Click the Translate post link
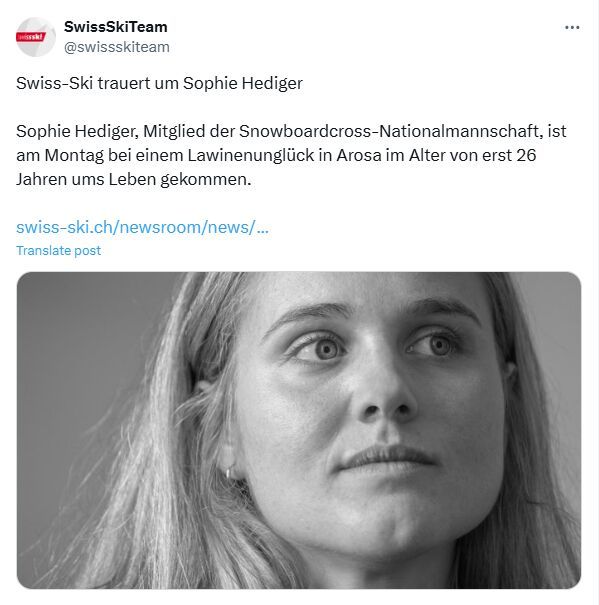The width and height of the screenshot is (599, 605). tap(58, 250)
